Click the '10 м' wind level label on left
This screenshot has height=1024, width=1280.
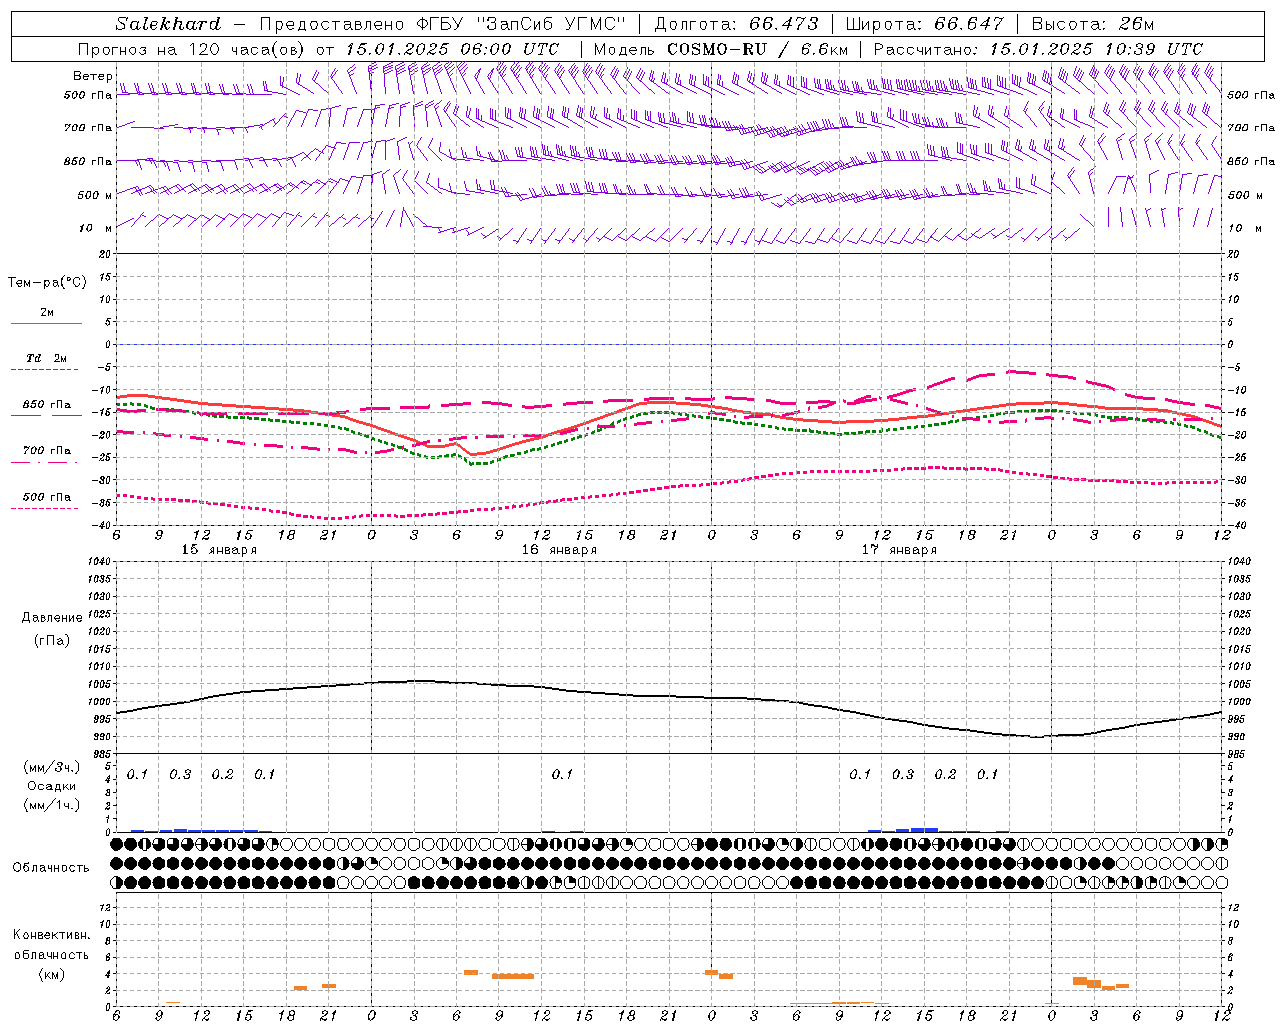[x=95, y=228]
